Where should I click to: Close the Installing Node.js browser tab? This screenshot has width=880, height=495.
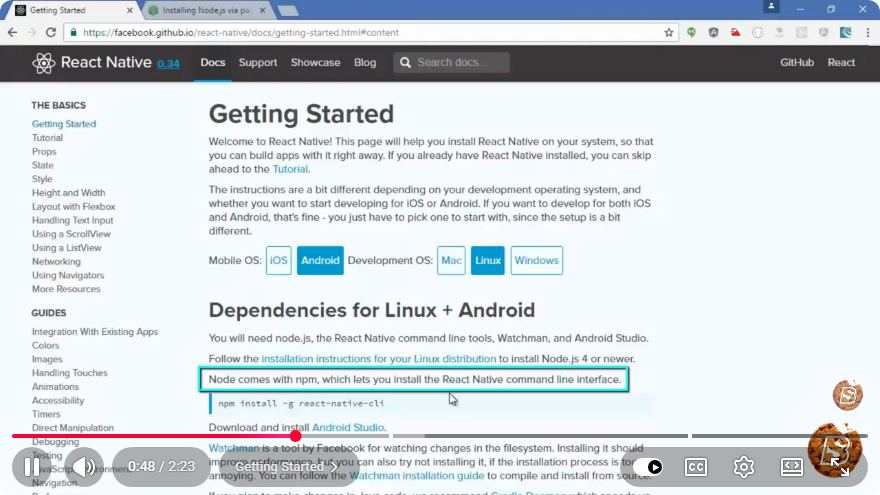(x=262, y=10)
